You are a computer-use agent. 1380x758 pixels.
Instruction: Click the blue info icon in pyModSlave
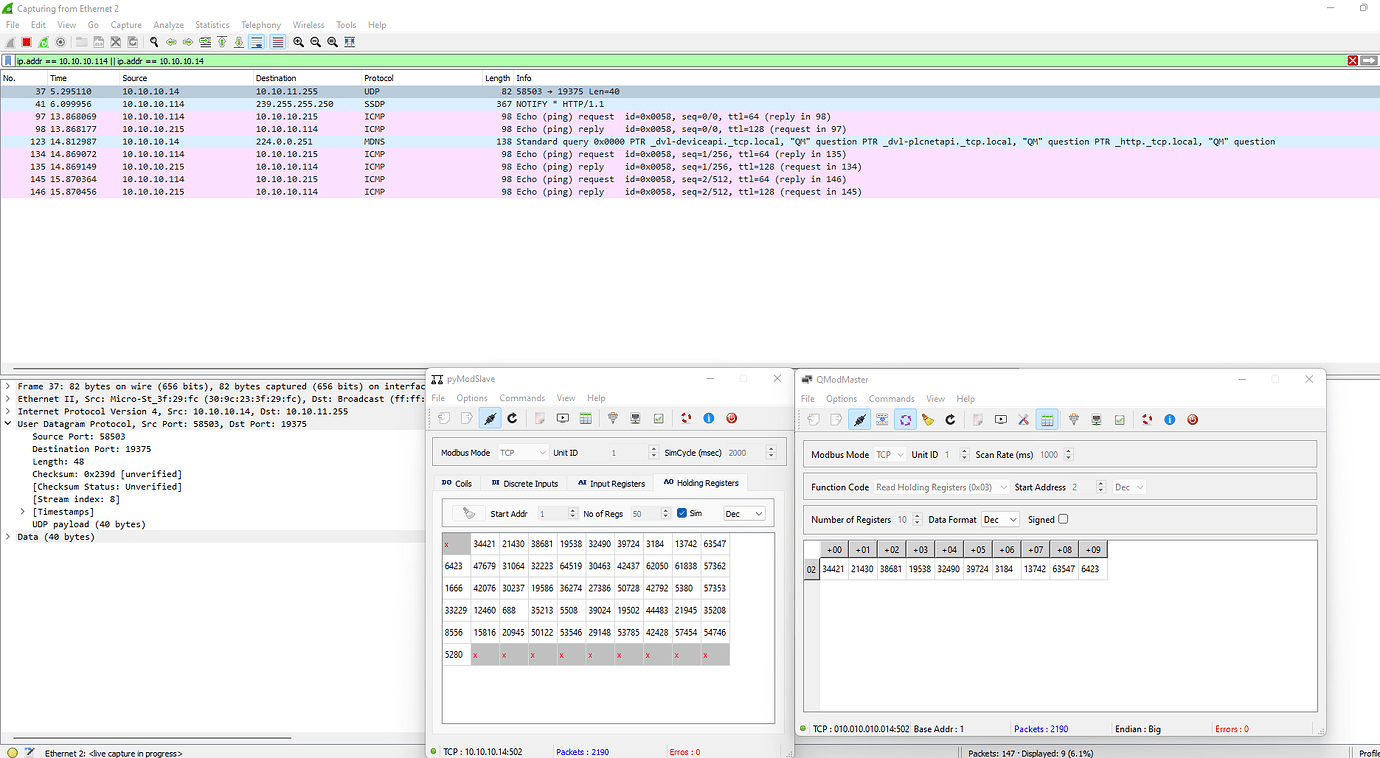[x=709, y=418]
